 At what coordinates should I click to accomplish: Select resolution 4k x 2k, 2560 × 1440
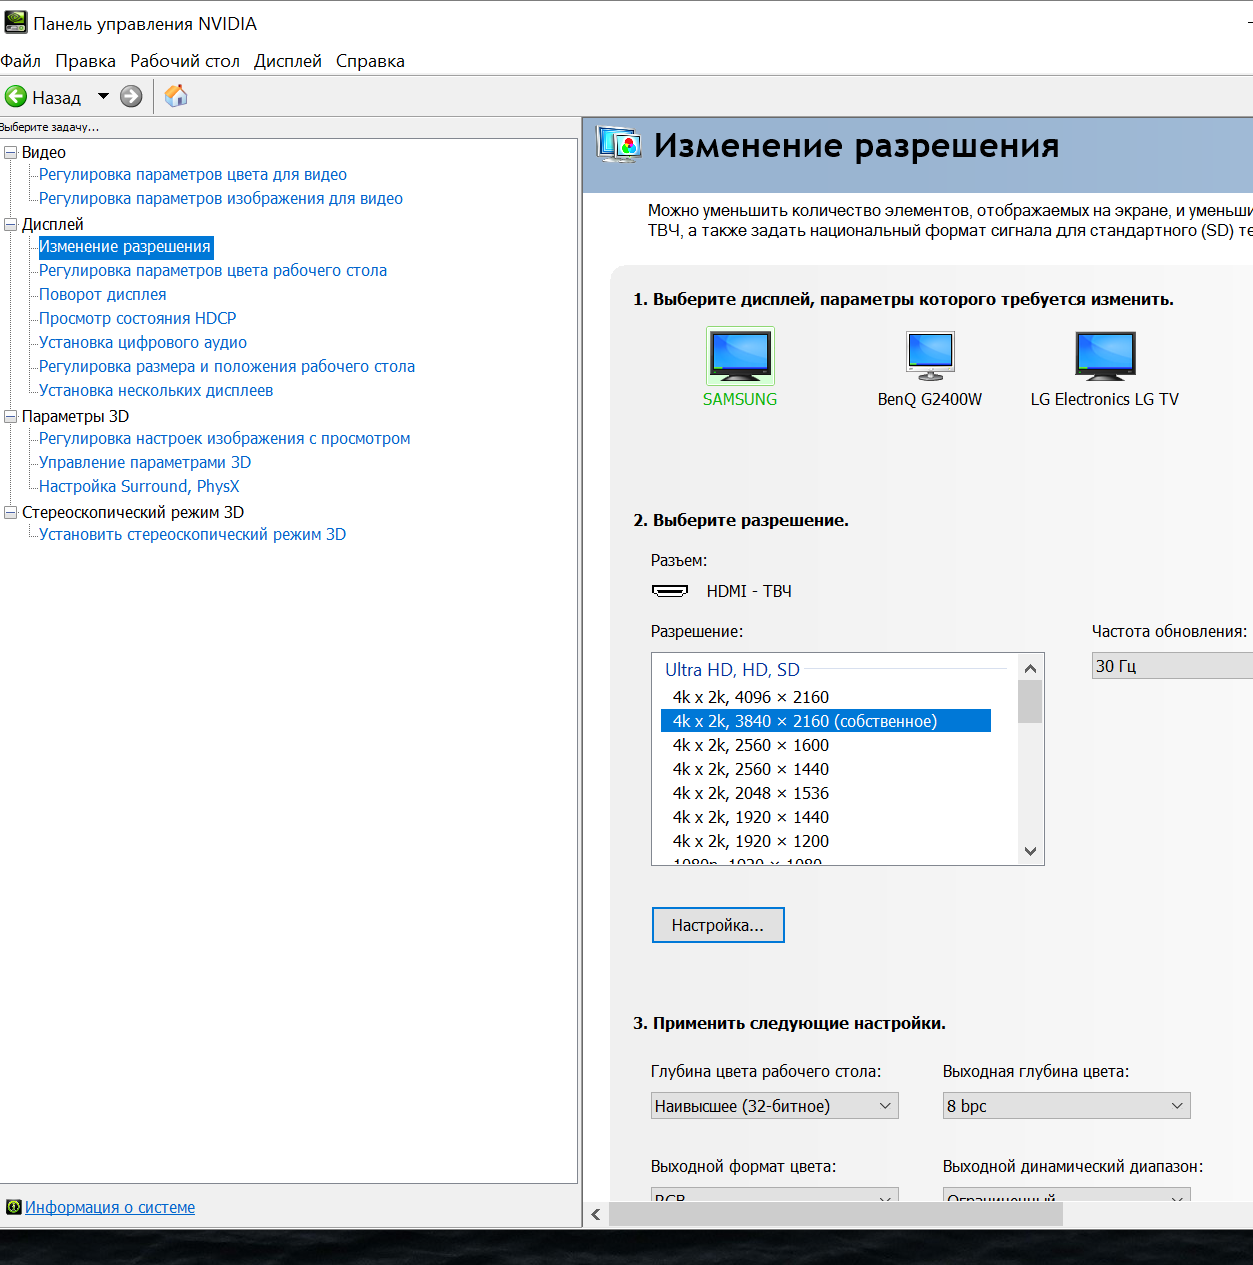pyautogui.click(x=751, y=769)
